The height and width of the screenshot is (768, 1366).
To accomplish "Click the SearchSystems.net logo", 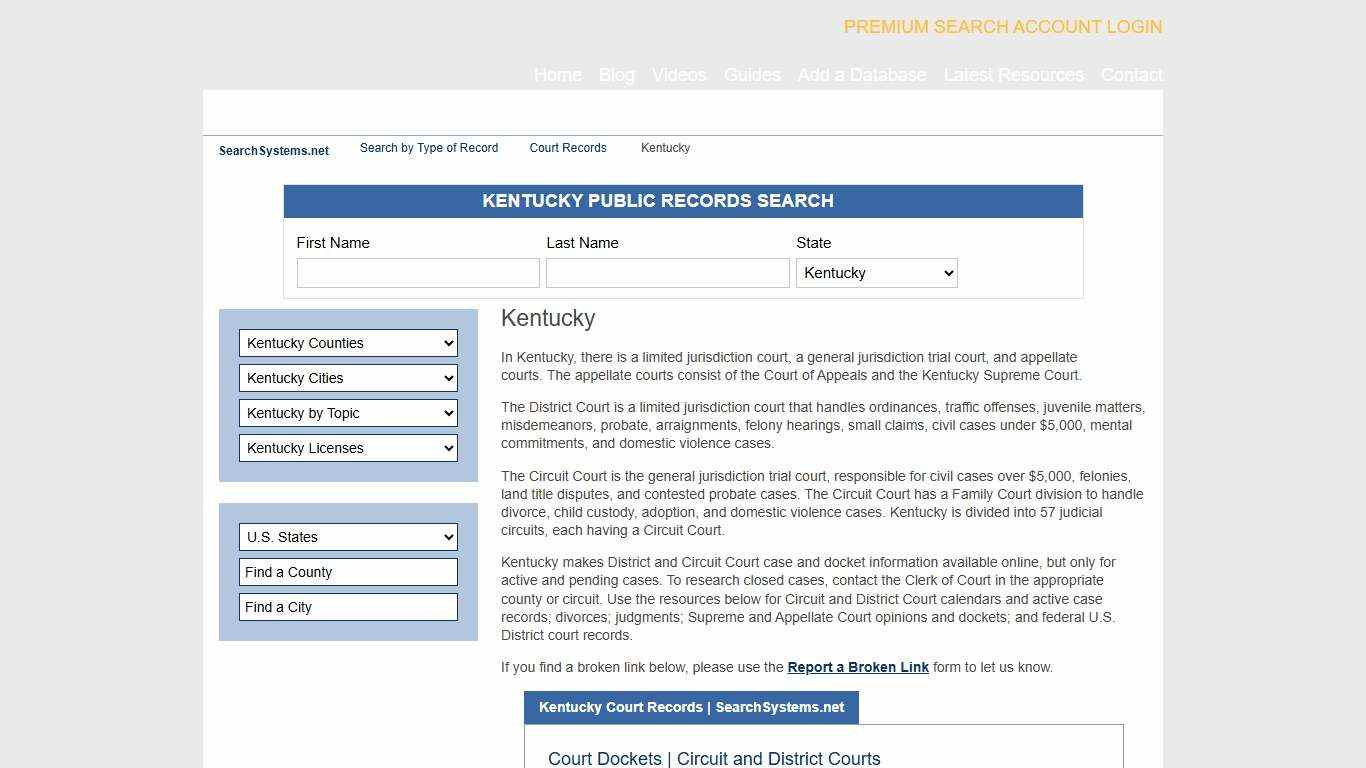I will pyautogui.click(x=273, y=150).
